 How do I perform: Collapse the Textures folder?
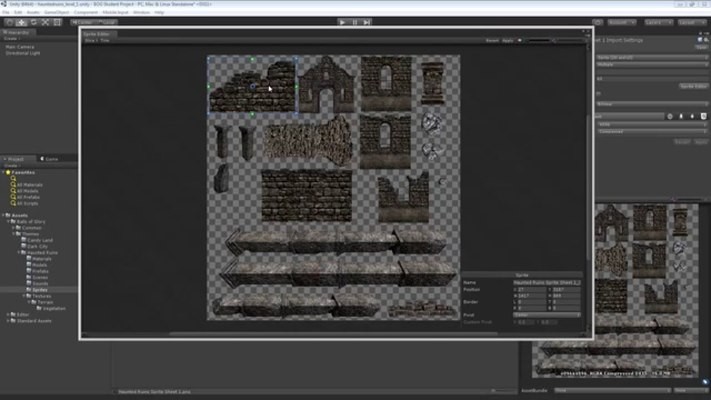[x=24, y=296]
